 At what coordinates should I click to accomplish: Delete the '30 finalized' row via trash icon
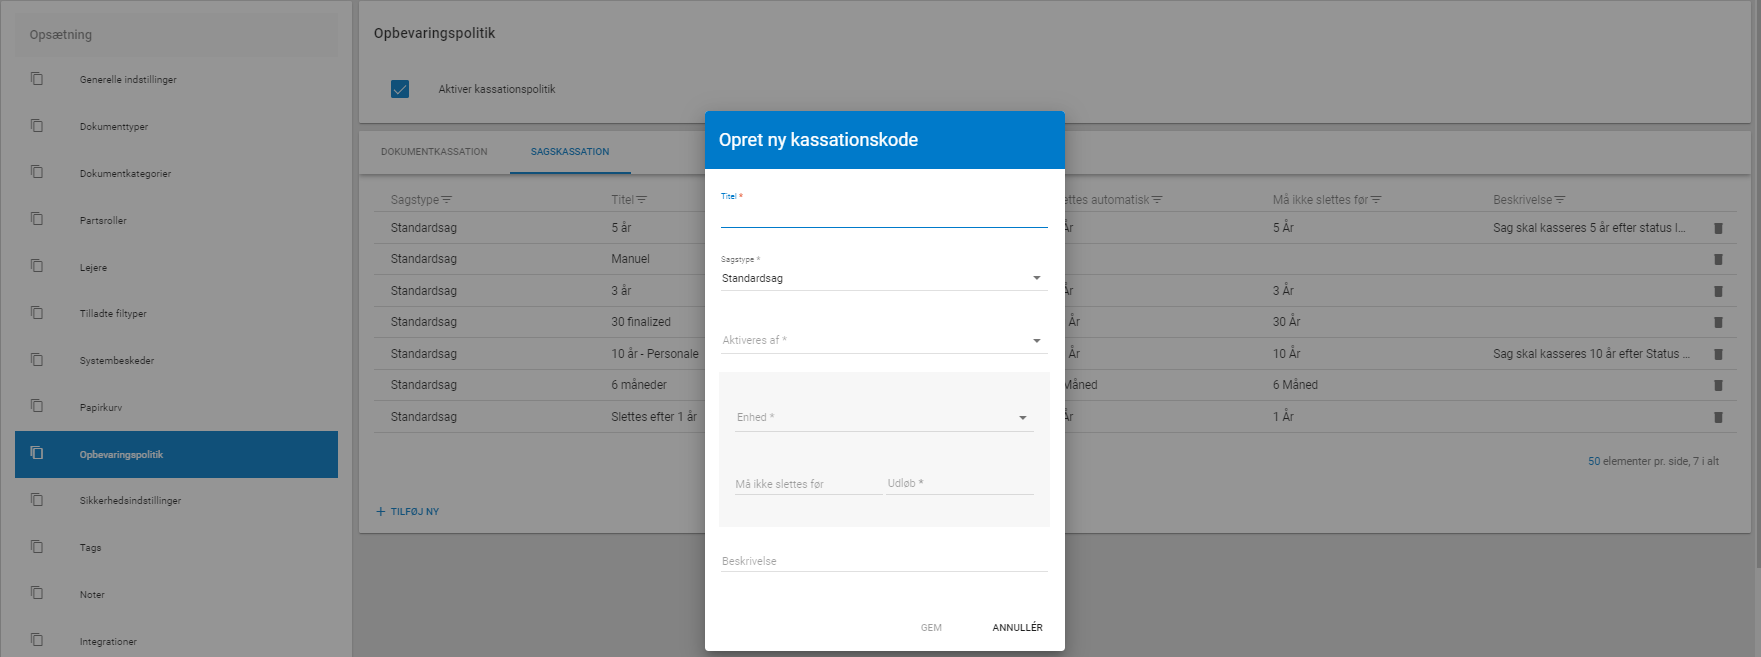[x=1719, y=322]
